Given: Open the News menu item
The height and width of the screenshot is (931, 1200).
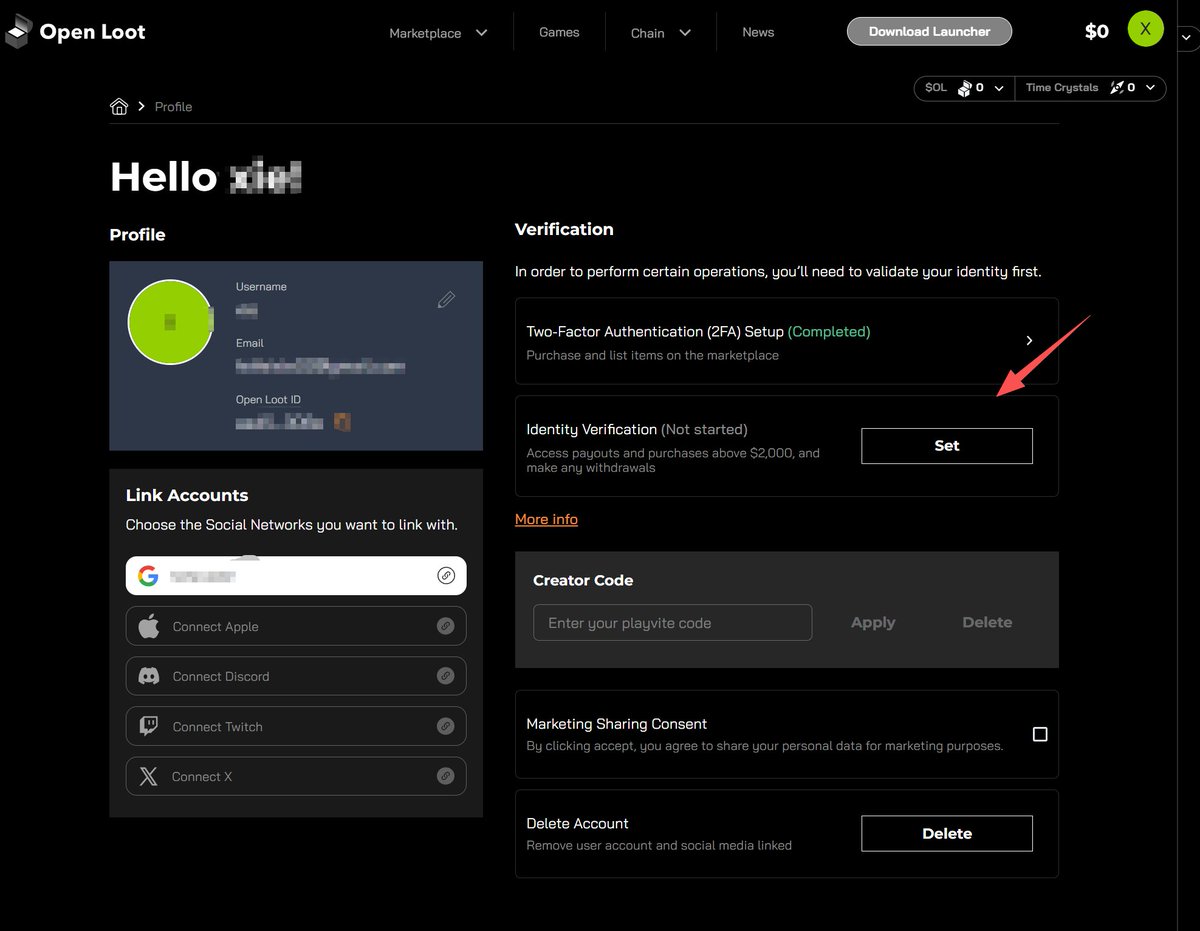Looking at the screenshot, I should [x=758, y=32].
